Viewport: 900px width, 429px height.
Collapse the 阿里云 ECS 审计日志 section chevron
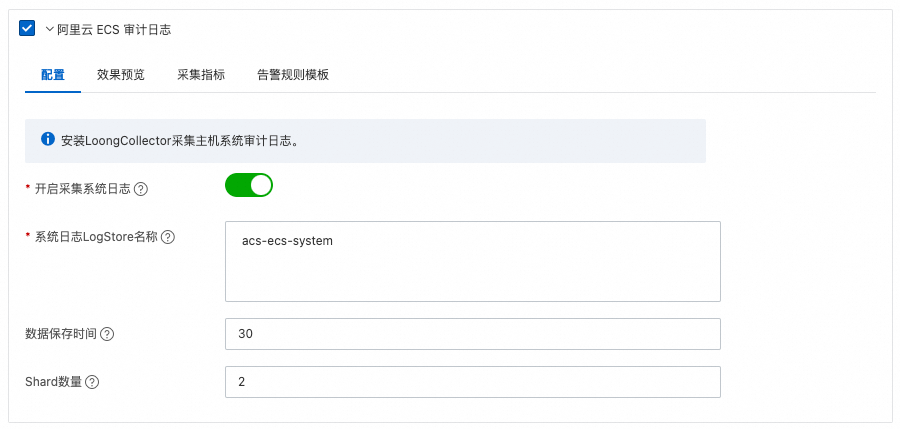[x=49, y=29]
